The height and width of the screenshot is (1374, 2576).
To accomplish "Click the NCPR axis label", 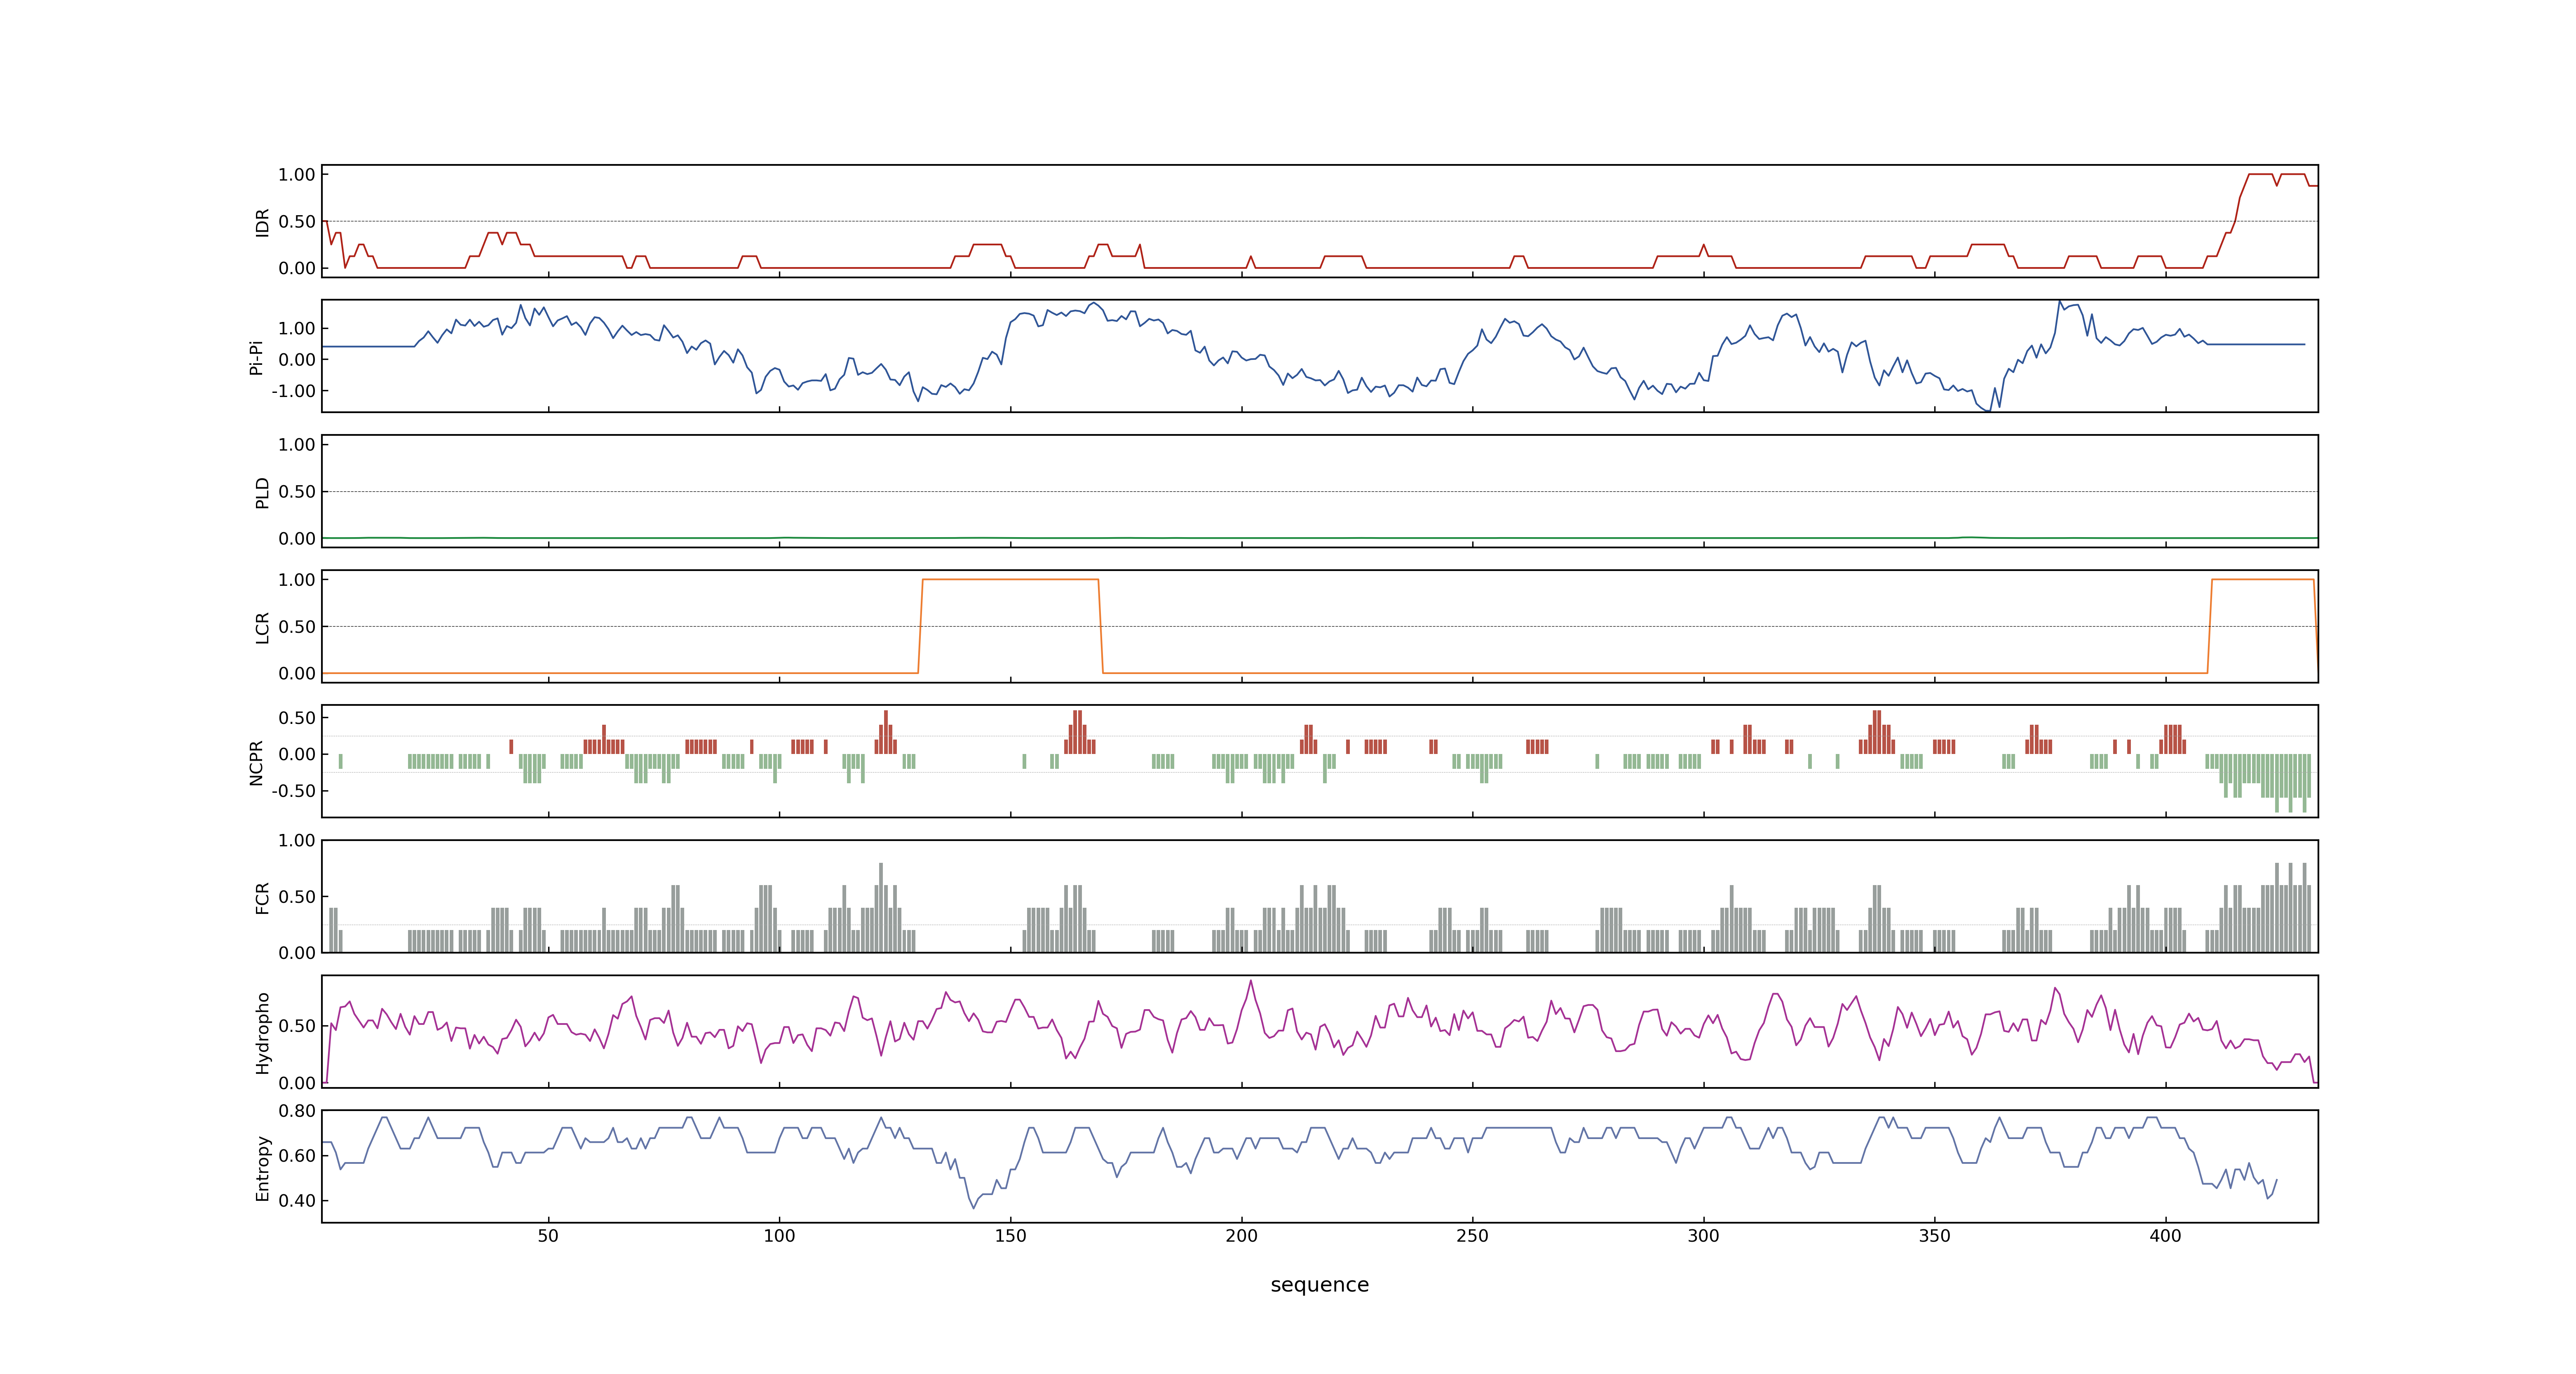I will pyautogui.click(x=256, y=762).
